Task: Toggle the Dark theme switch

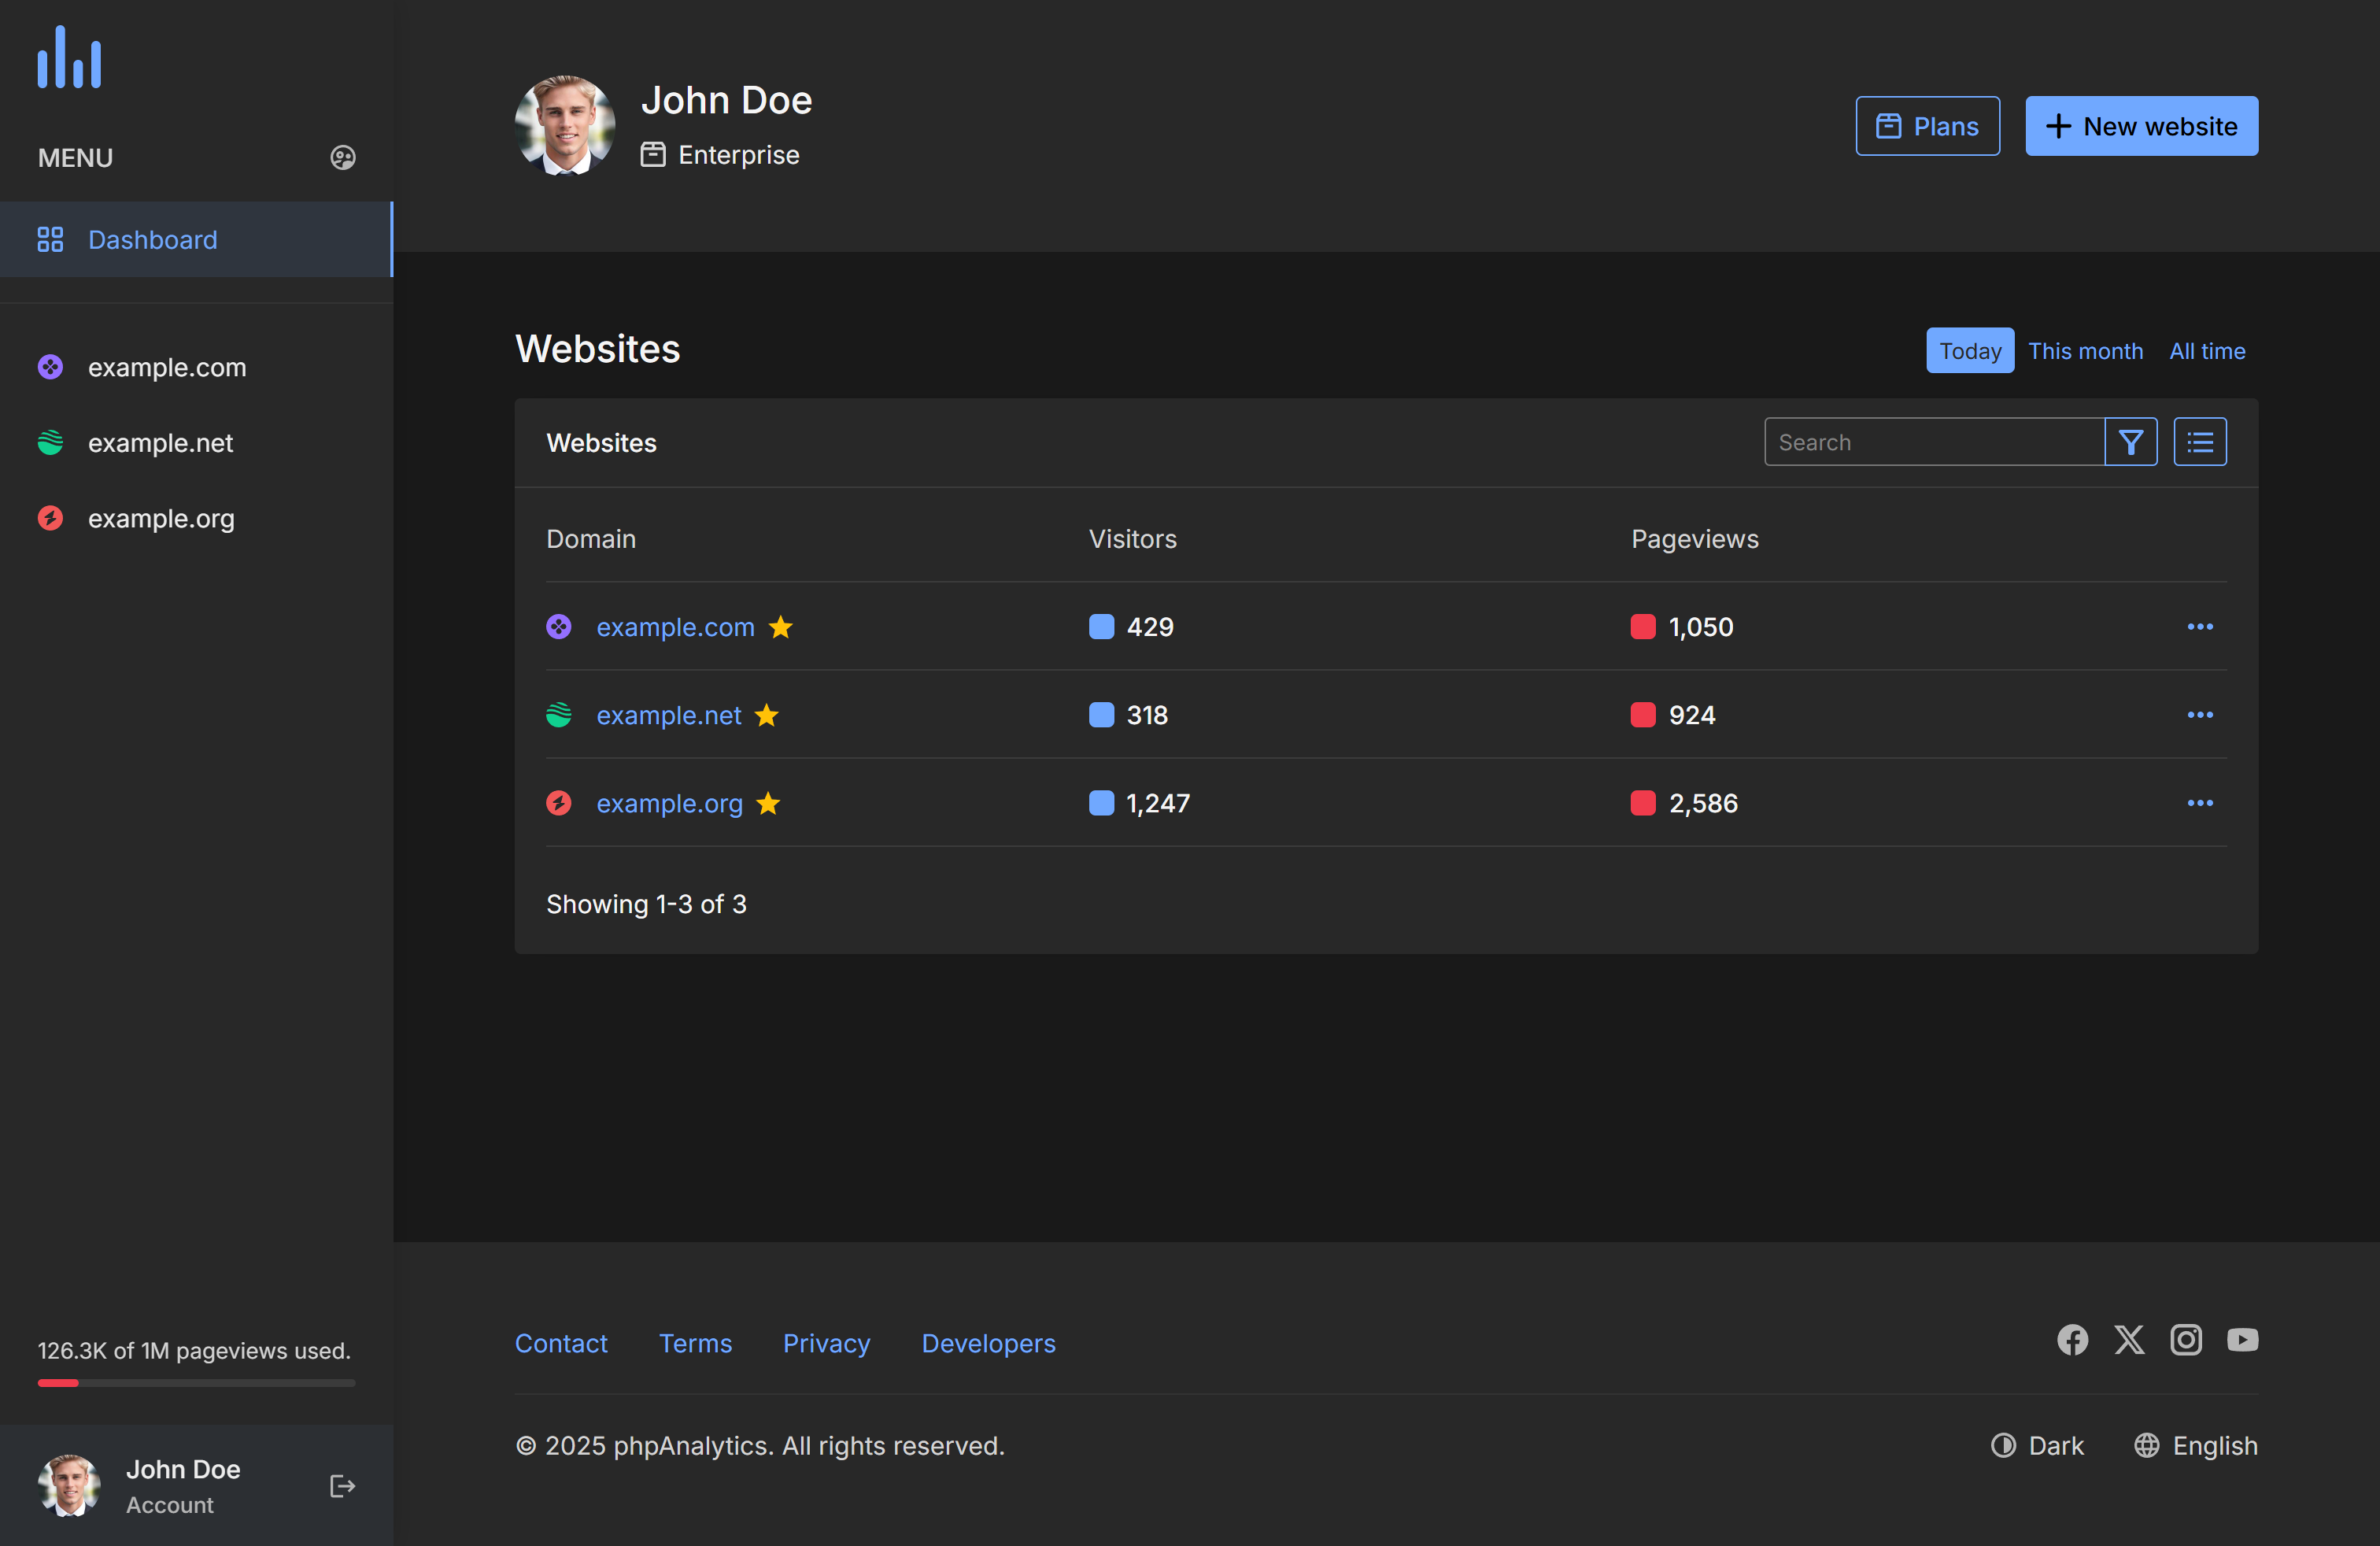Action: 2037,1446
